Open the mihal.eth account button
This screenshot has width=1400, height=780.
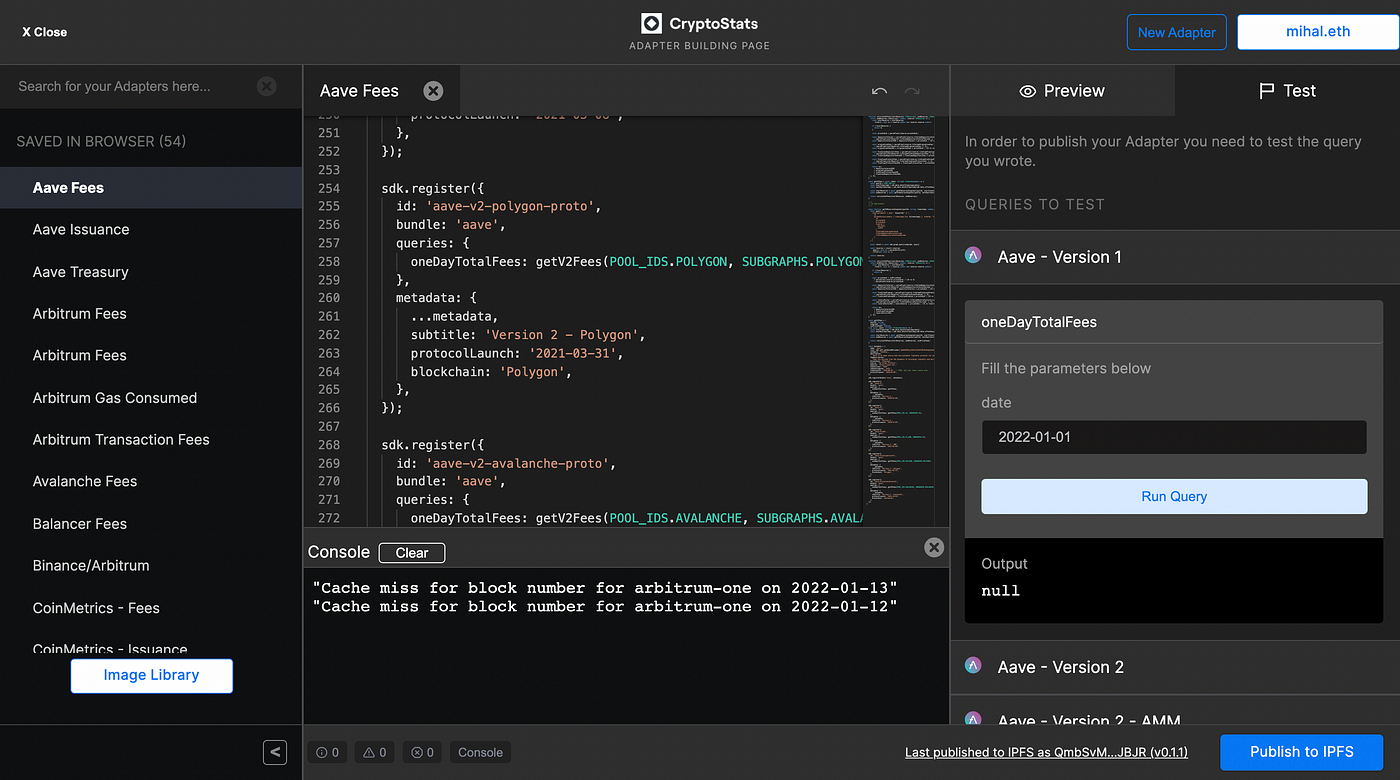pos(1318,32)
